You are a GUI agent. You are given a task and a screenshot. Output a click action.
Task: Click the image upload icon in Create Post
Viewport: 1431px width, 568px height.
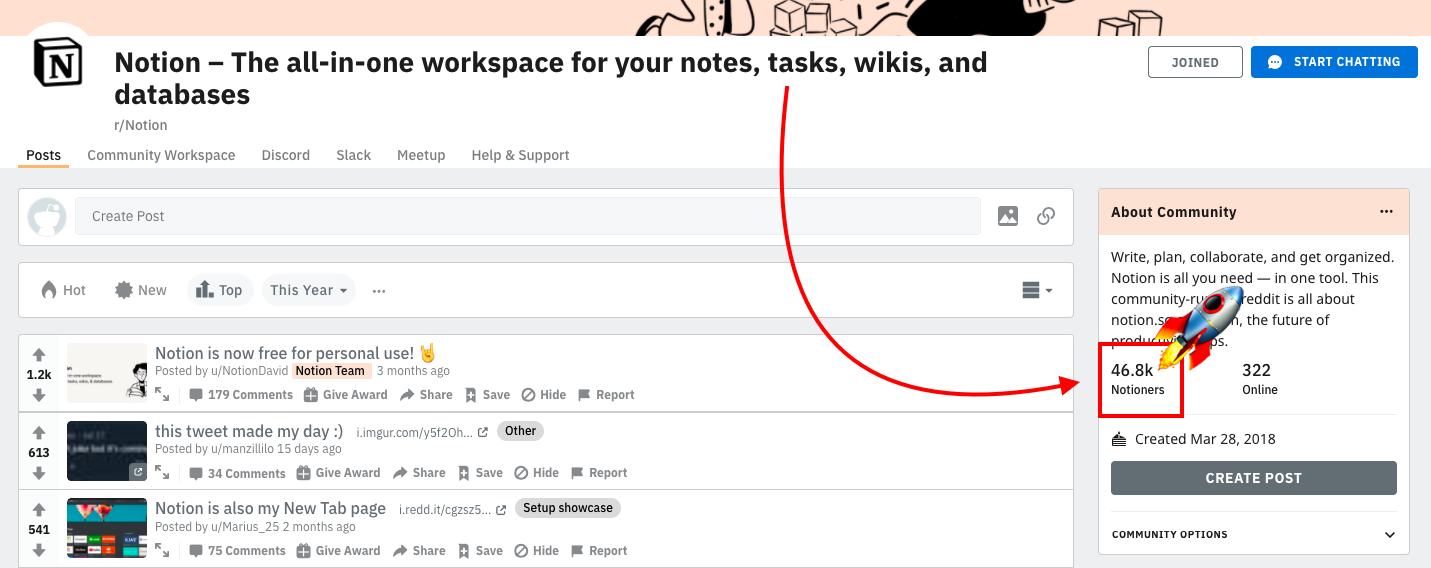point(1008,216)
